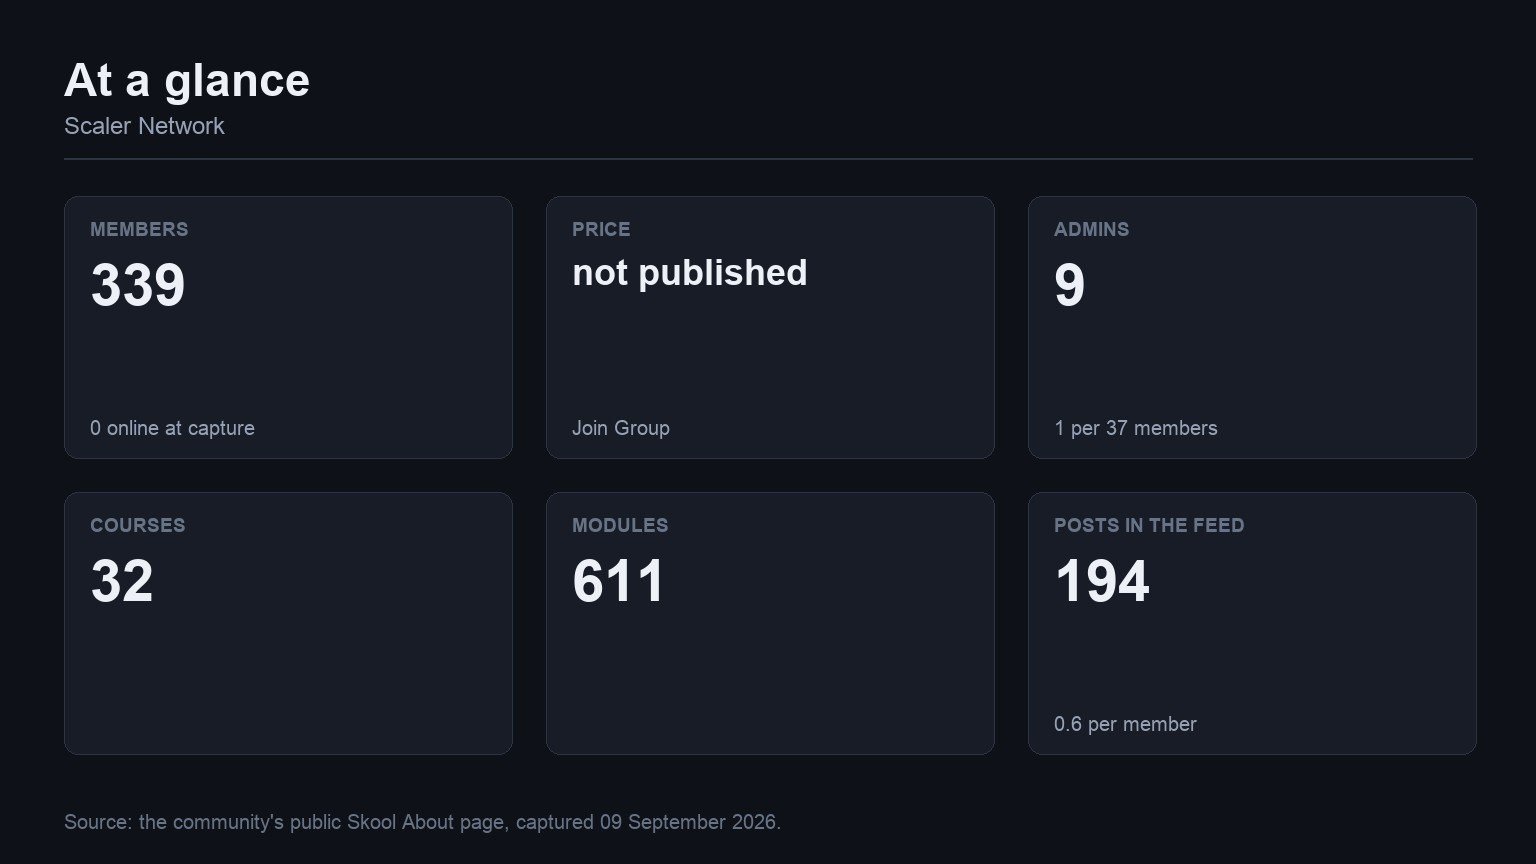1536x864 pixels.
Task: Click '1 per 37 members' note
Action: (x=1136, y=428)
